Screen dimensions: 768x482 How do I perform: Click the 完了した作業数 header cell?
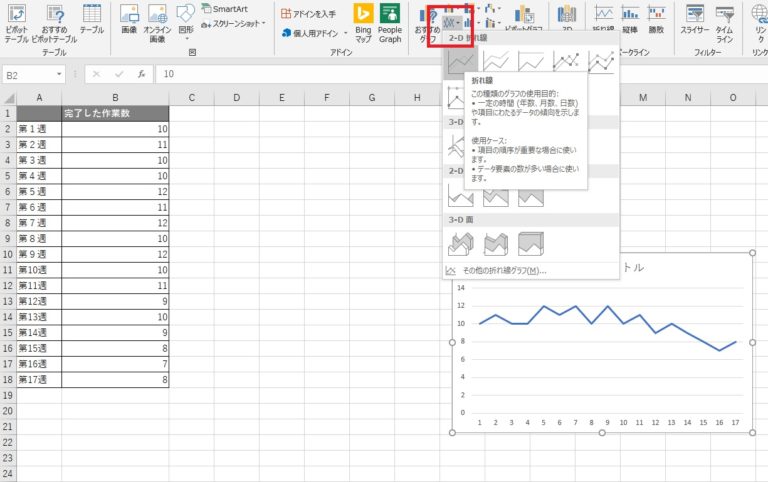point(115,113)
